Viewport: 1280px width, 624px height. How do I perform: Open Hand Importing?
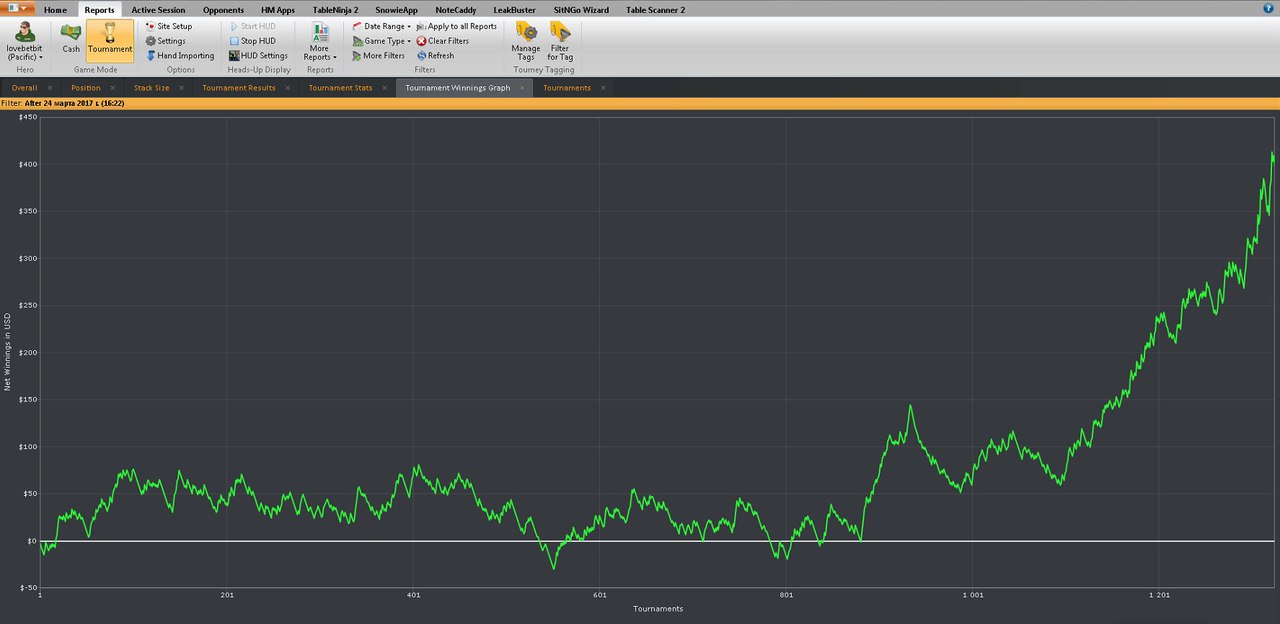[x=180, y=56]
